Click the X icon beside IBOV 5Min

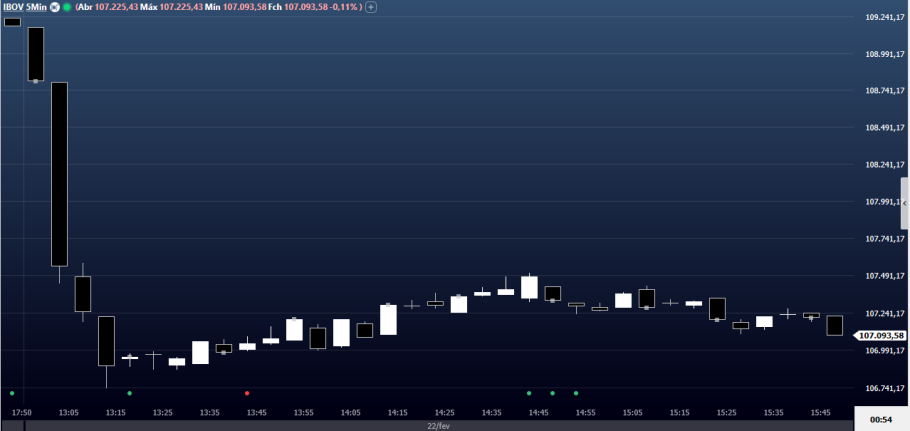pos(55,7)
